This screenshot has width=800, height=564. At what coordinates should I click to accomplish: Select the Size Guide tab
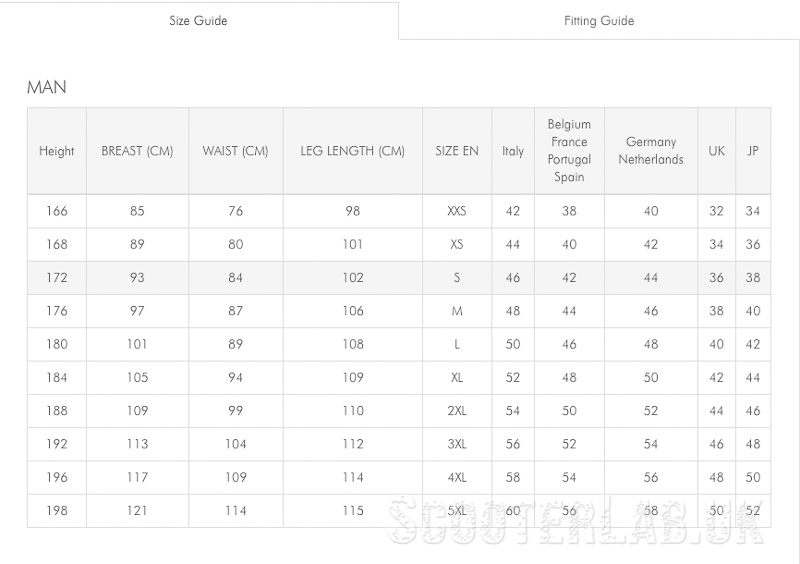click(x=198, y=21)
